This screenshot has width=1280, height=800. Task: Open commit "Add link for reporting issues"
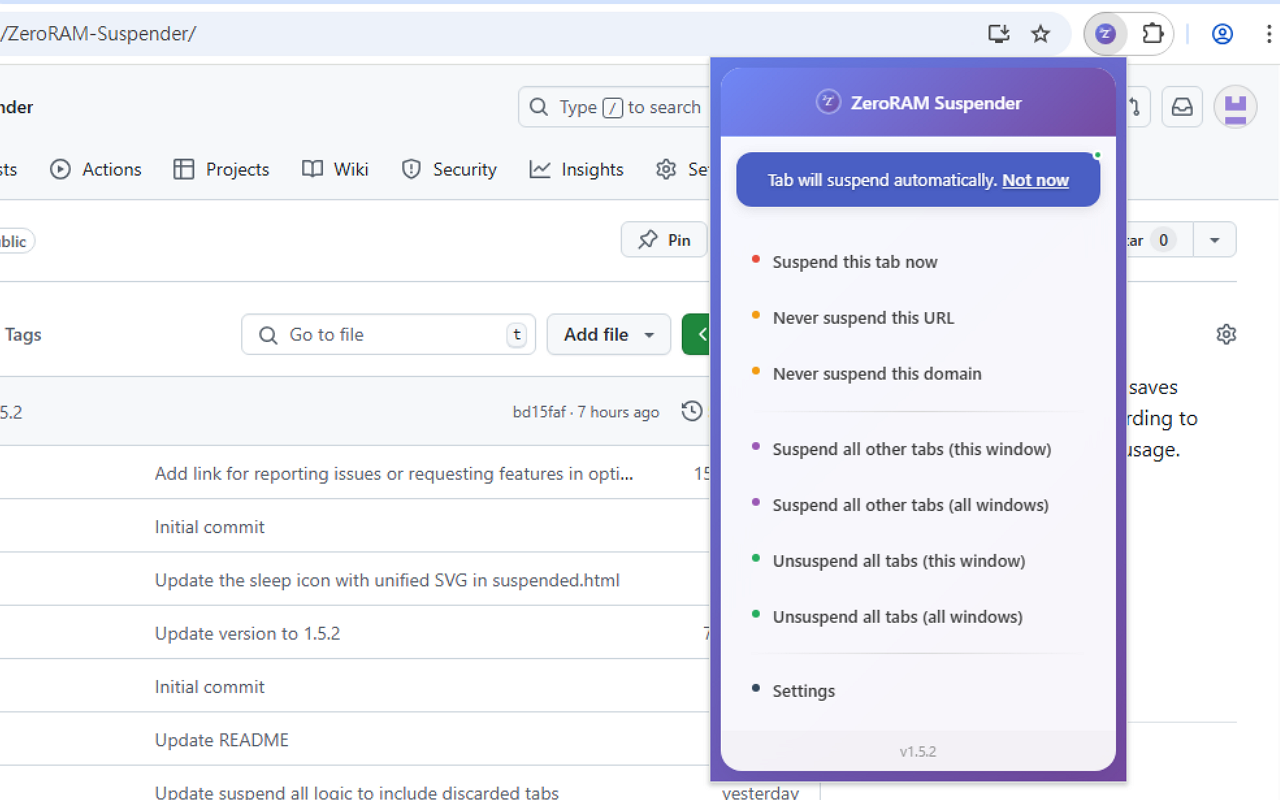pos(394,474)
